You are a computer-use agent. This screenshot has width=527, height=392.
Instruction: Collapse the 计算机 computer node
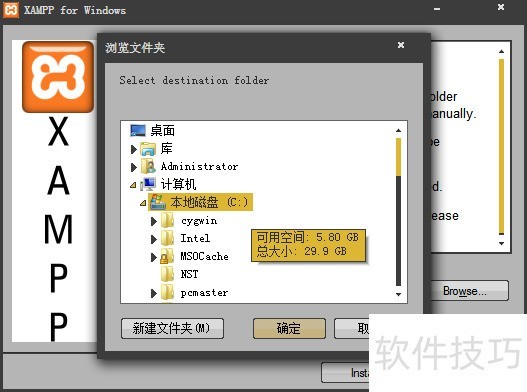(133, 185)
